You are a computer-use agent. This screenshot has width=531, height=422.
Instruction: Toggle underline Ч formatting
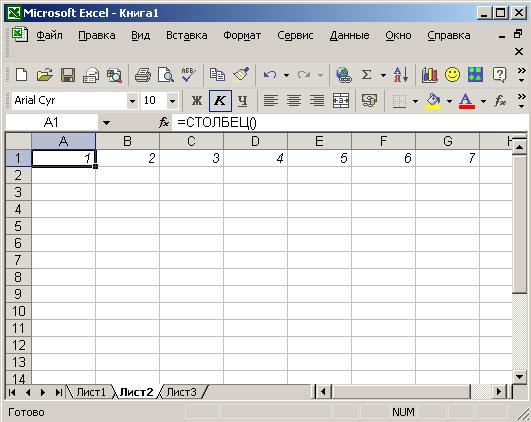pos(242,101)
